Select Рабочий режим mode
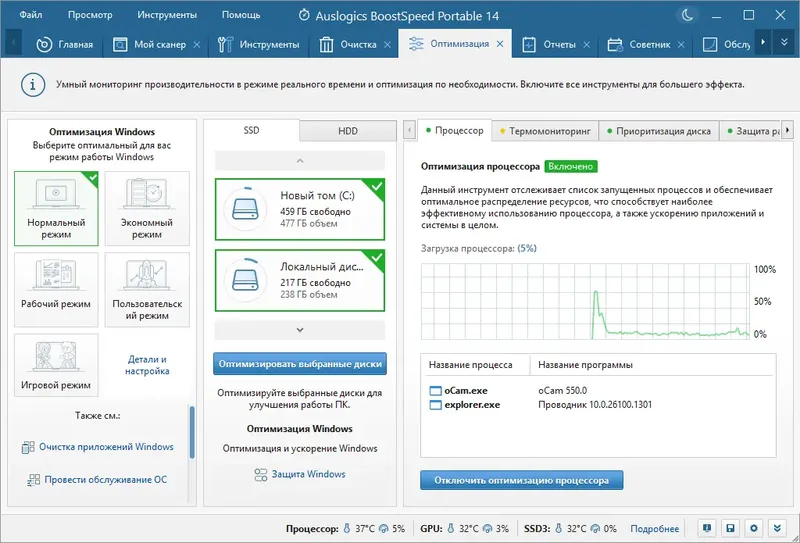Viewport: 800px width, 543px height. (56, 289)
